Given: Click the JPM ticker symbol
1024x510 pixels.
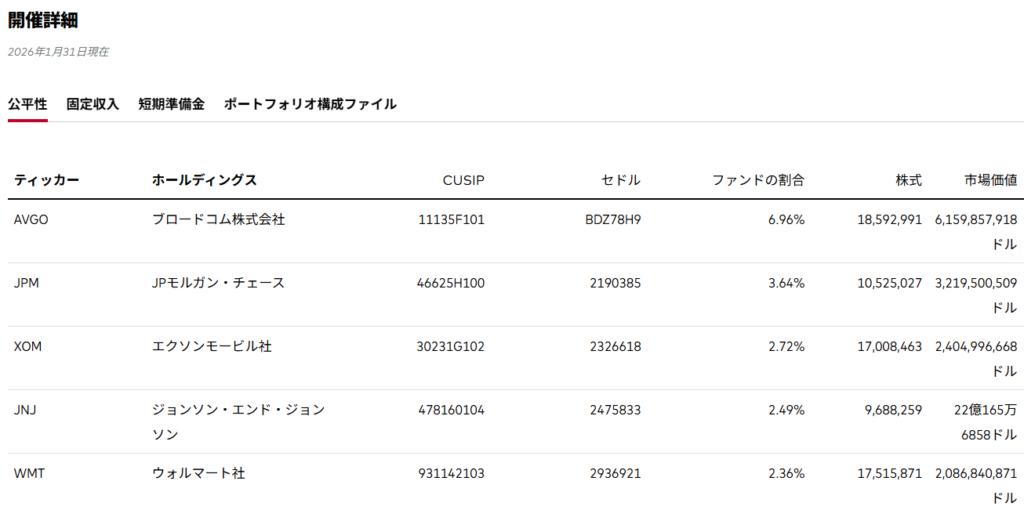Looking at the screenshot, I should (x=27, y=283).
